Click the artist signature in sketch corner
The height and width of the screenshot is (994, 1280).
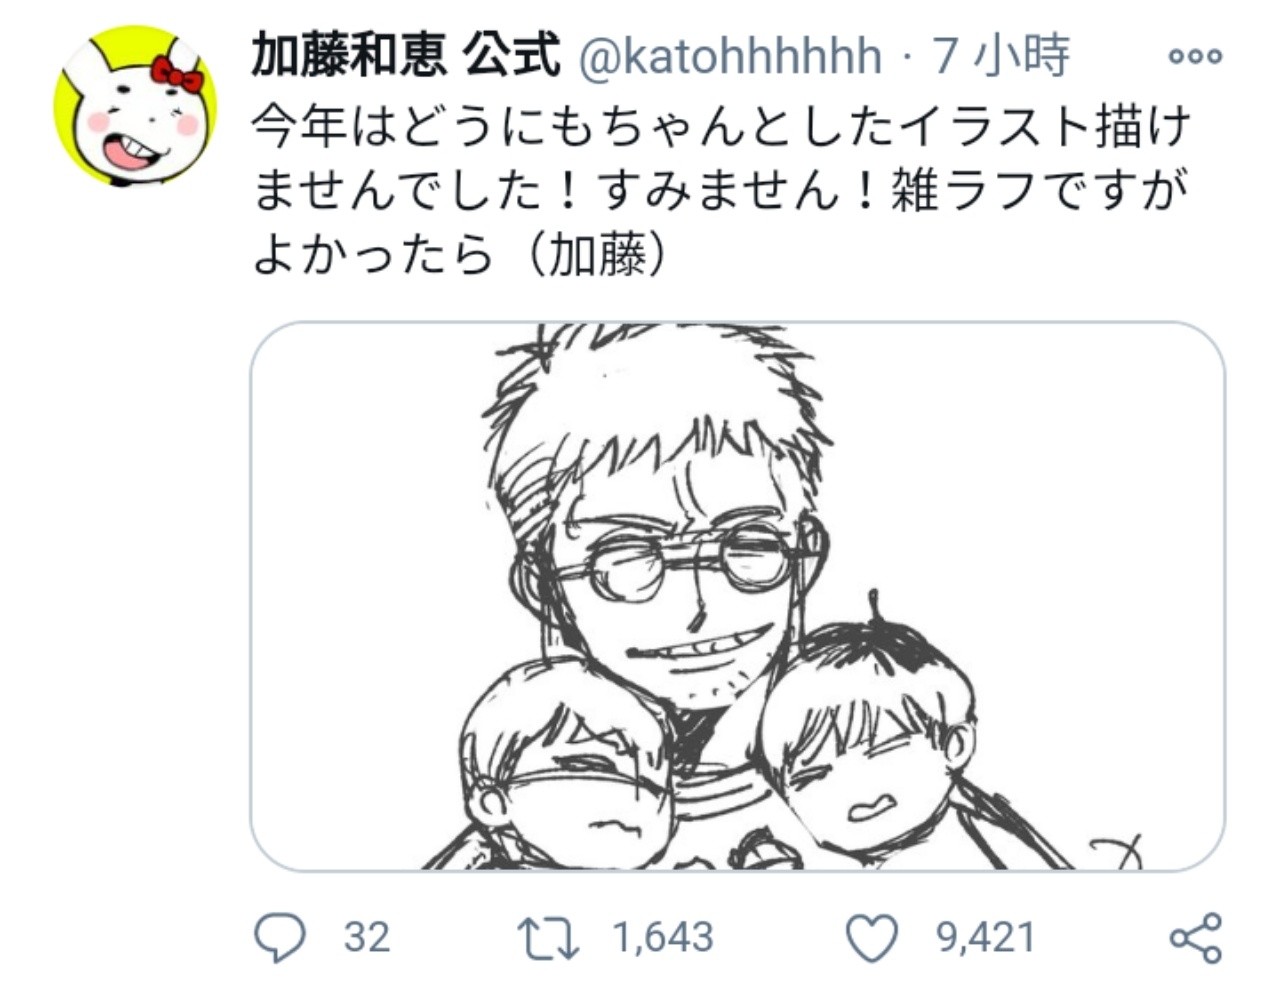pos(1118,850)
